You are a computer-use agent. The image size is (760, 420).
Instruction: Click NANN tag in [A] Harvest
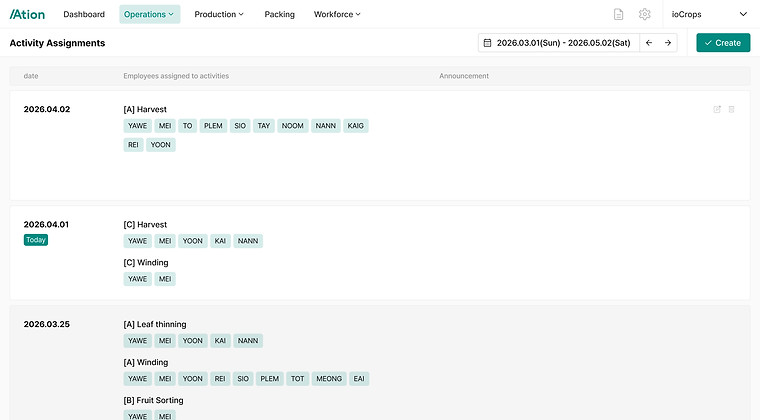(x=326, y=126)
